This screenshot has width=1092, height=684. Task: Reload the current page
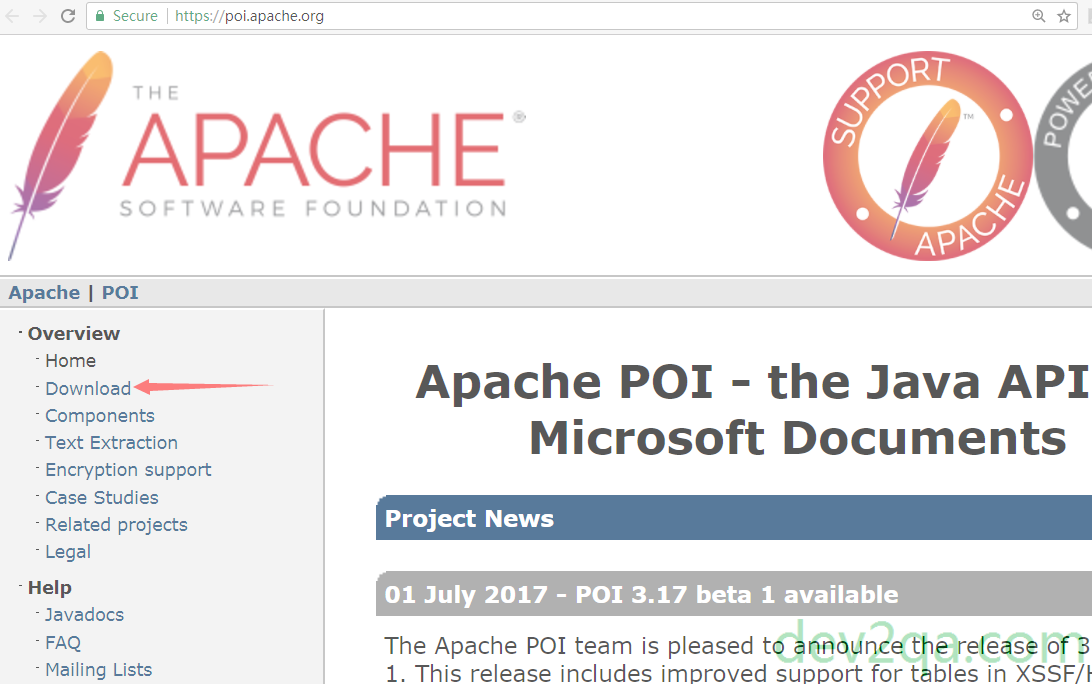coord(68,16)
